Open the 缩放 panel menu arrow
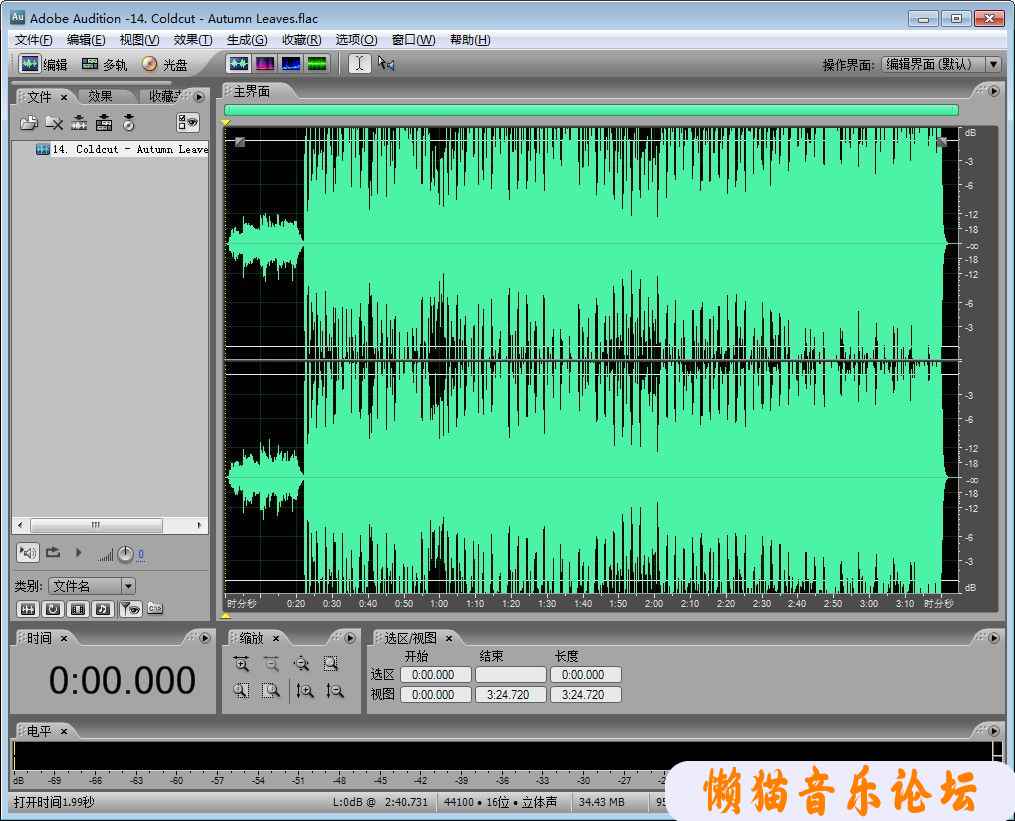 coord(350,638)
